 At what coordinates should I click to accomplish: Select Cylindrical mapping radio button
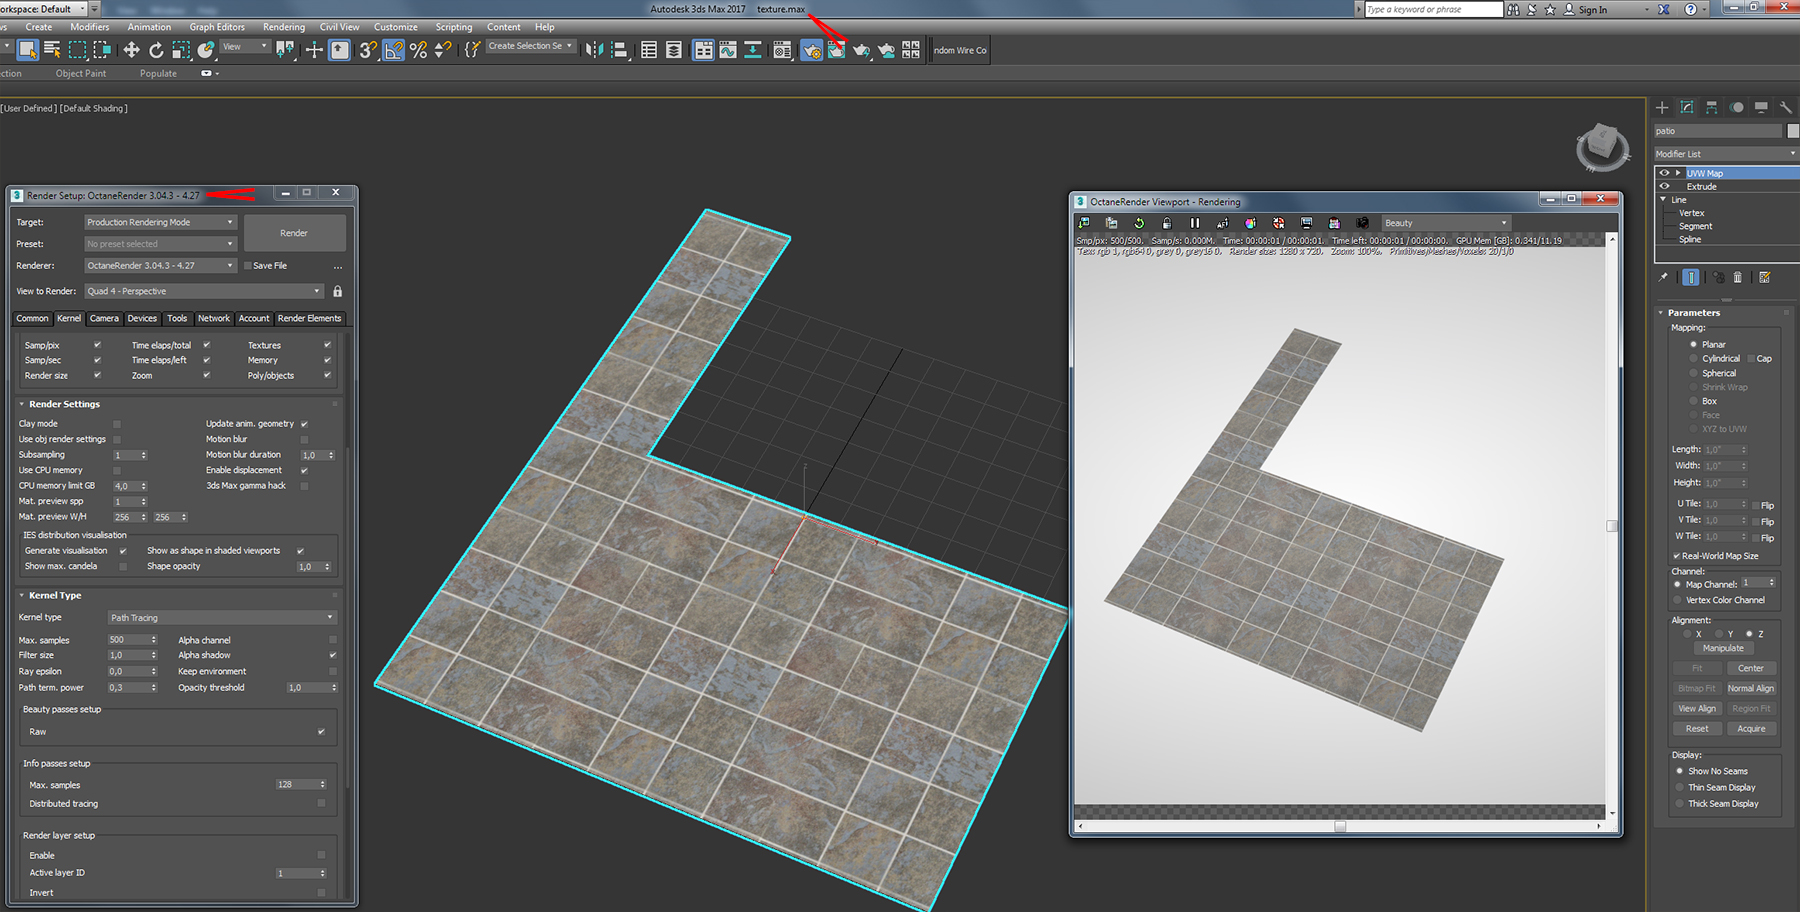pos(1693,358)
